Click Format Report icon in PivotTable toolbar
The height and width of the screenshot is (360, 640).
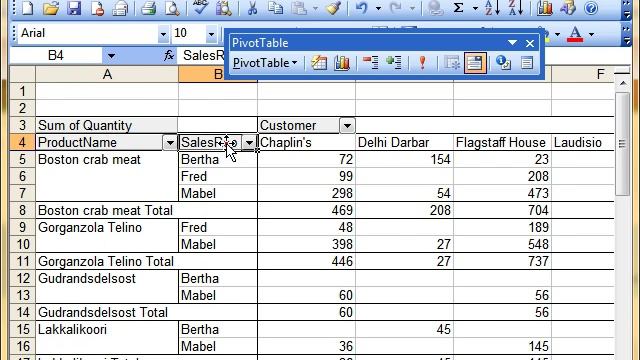(x=319, y=63)
